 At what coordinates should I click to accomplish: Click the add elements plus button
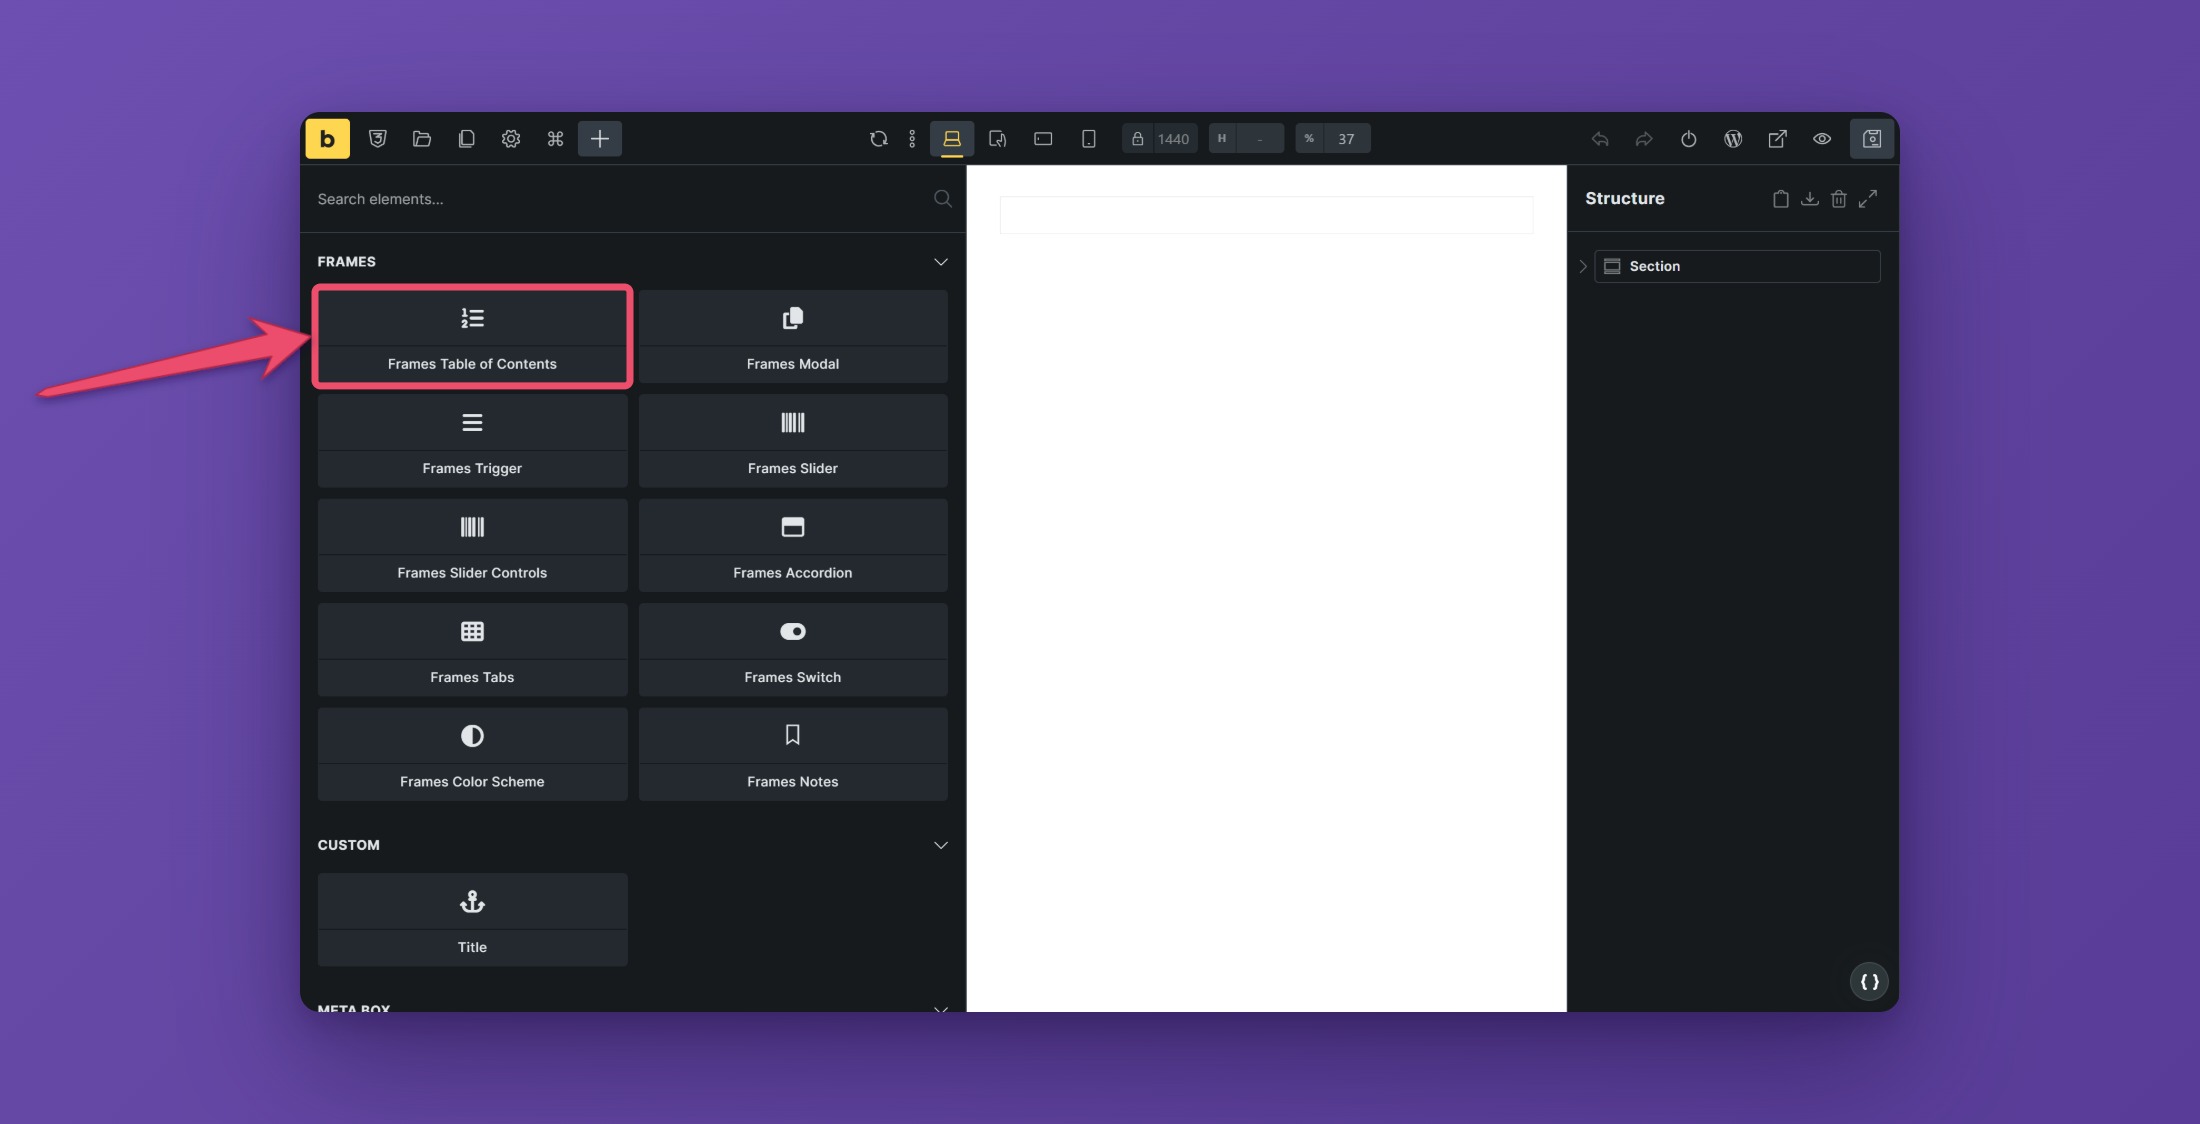coord(600,139)
